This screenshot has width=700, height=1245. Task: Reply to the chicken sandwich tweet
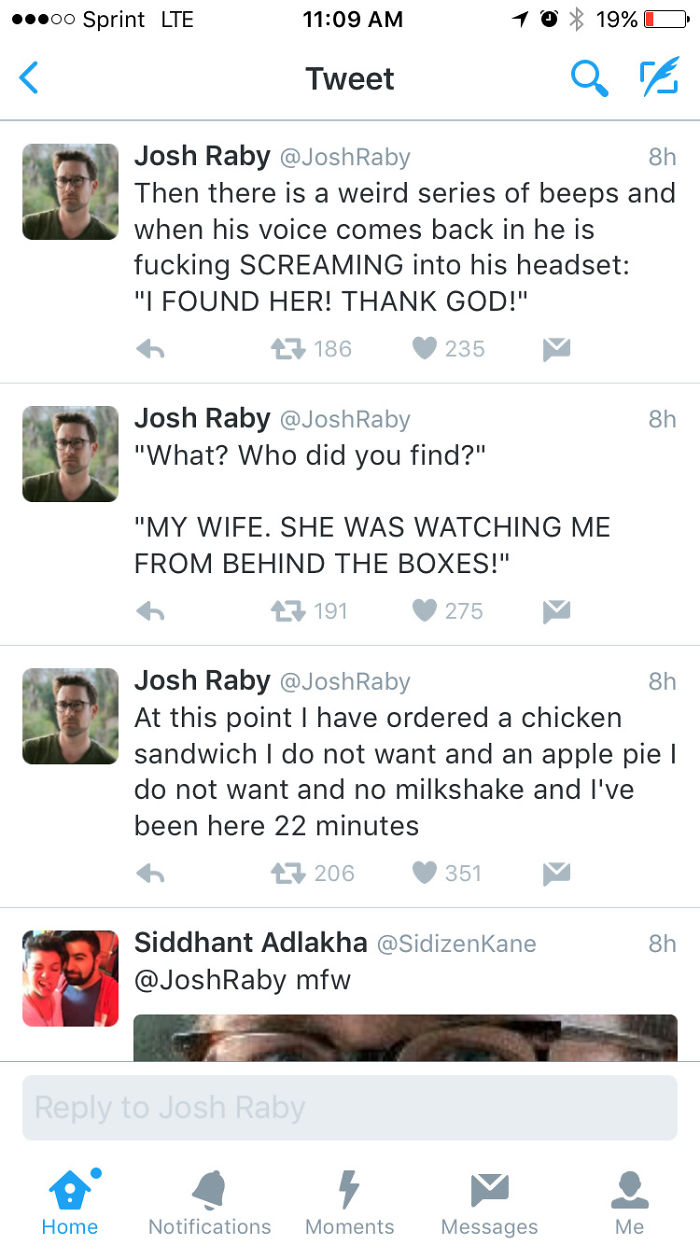pyautogui.click(x=150, y=873)
